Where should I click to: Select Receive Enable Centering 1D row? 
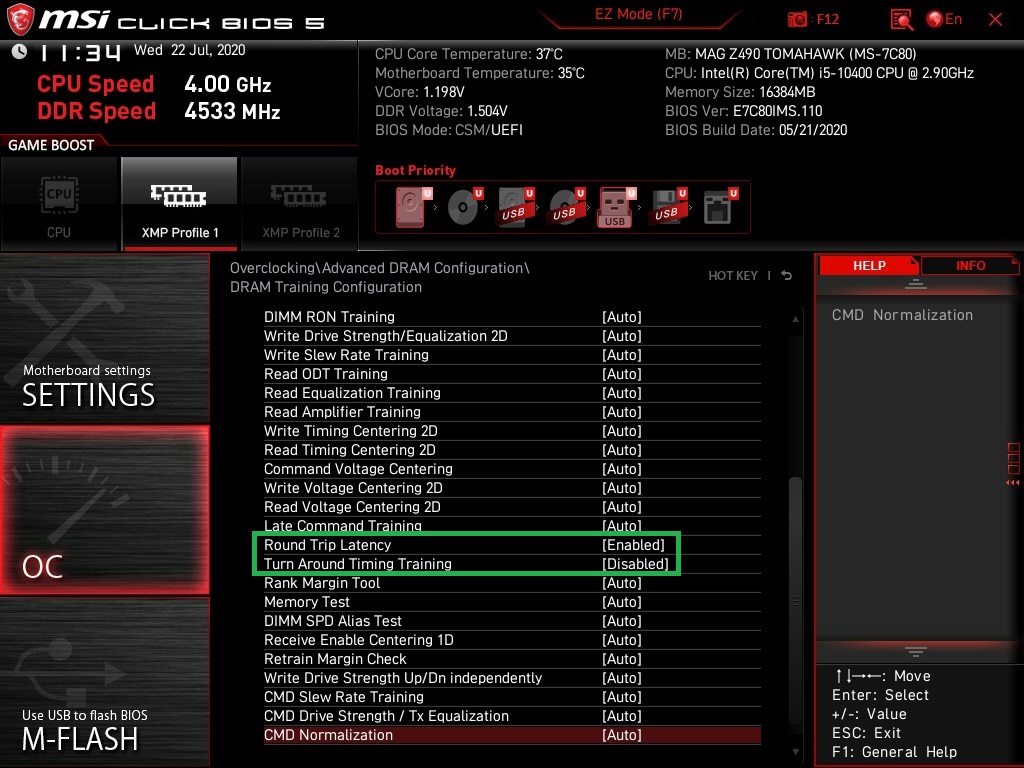(512, 639)
